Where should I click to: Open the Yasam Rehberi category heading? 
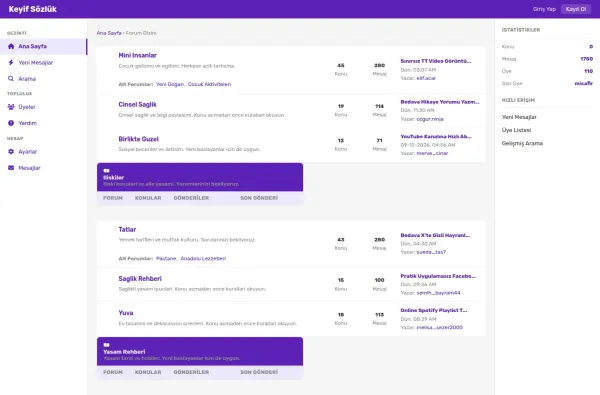[124, 352]
